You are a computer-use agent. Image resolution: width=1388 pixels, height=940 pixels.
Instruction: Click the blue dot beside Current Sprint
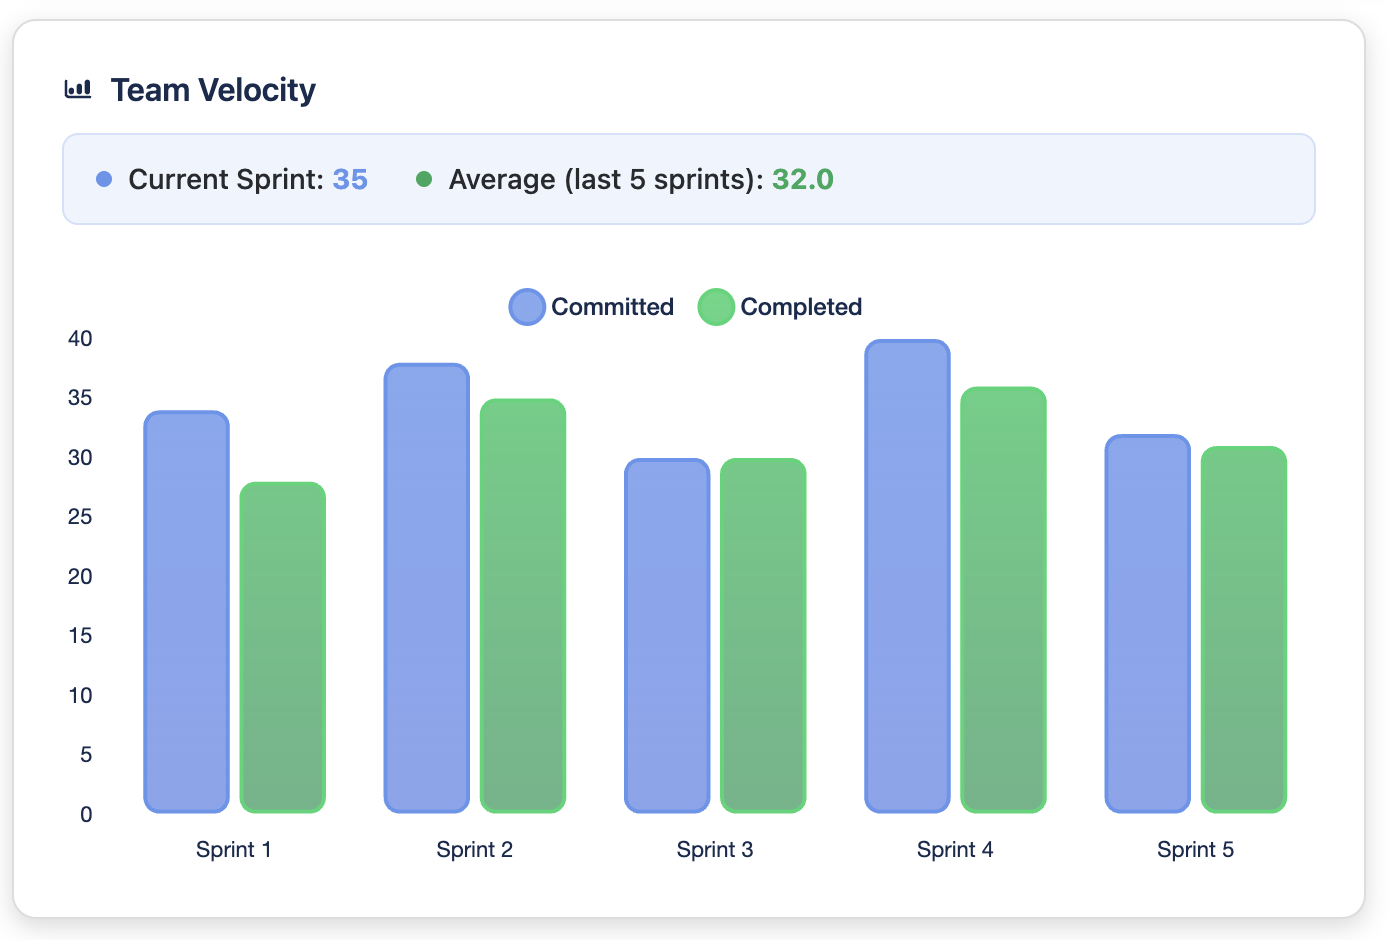[104, 180]
